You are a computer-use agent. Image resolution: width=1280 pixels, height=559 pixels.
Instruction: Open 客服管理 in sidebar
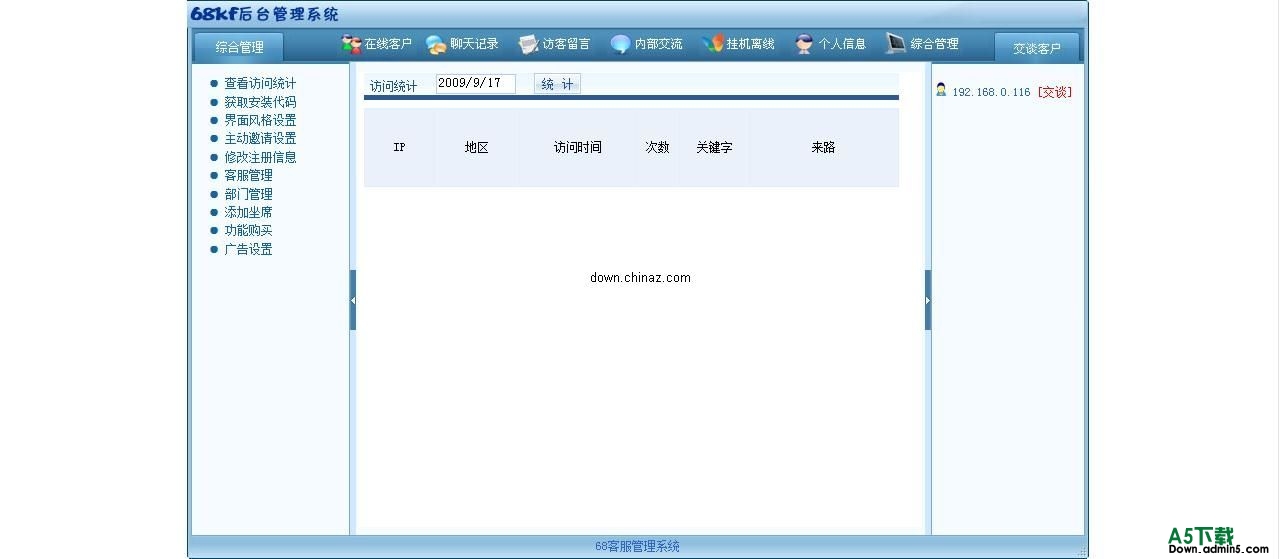248,175
